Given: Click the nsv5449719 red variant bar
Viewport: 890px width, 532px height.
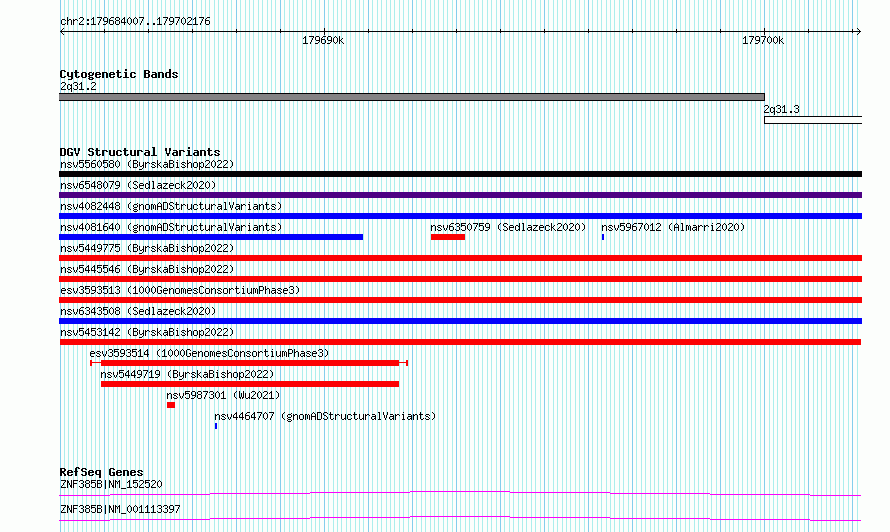Looking at the screenshot, I should coord(250,384).
